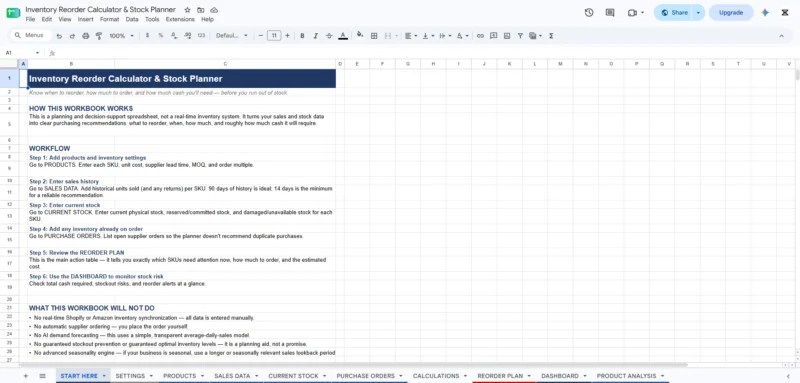Star this document
The height and width of the screenshot is (383, 800).
click(187, 10)
